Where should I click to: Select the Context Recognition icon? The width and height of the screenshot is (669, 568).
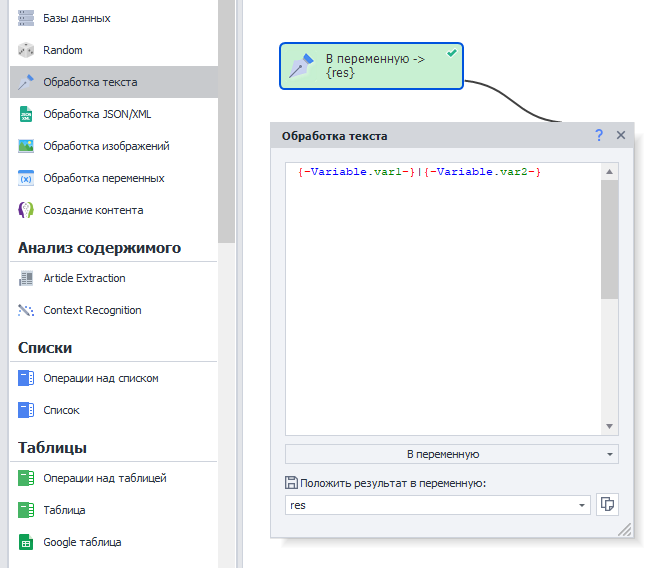(26, 310)
